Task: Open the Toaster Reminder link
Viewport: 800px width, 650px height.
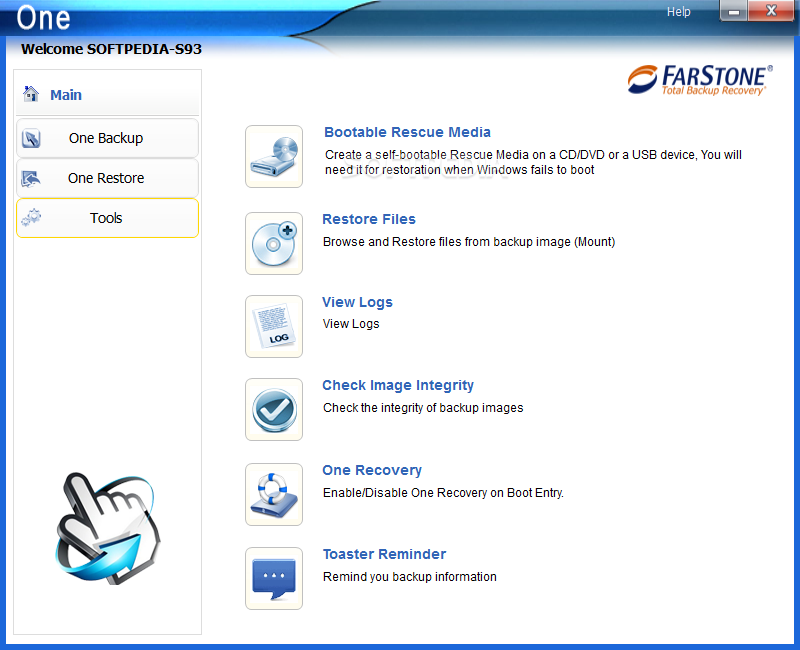Action: click(x=384, y=554)
